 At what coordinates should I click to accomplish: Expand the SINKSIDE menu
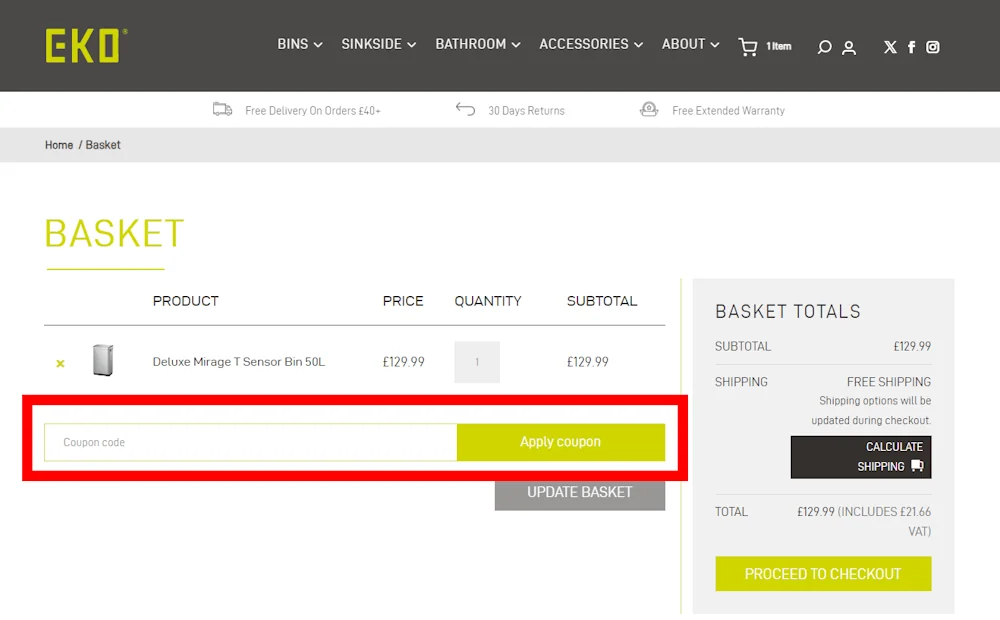pos(379,44)
